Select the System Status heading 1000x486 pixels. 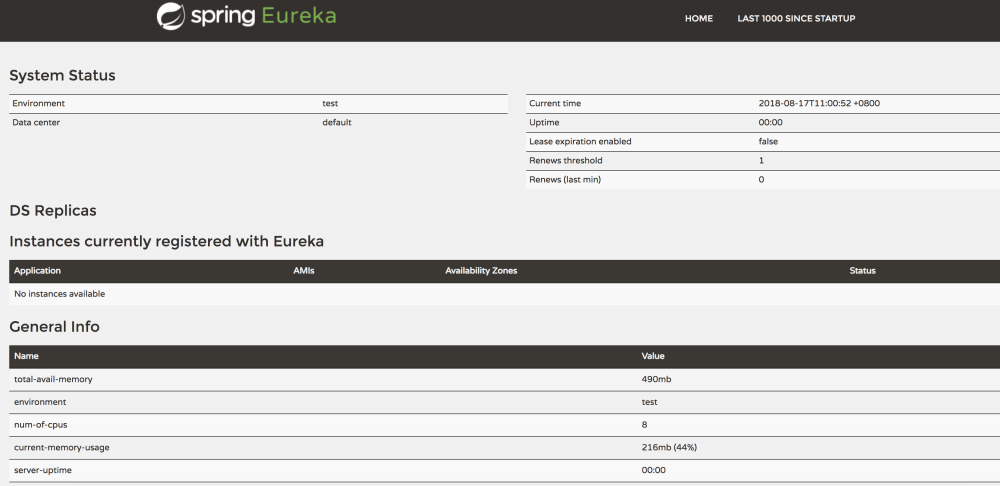(62, 75)
